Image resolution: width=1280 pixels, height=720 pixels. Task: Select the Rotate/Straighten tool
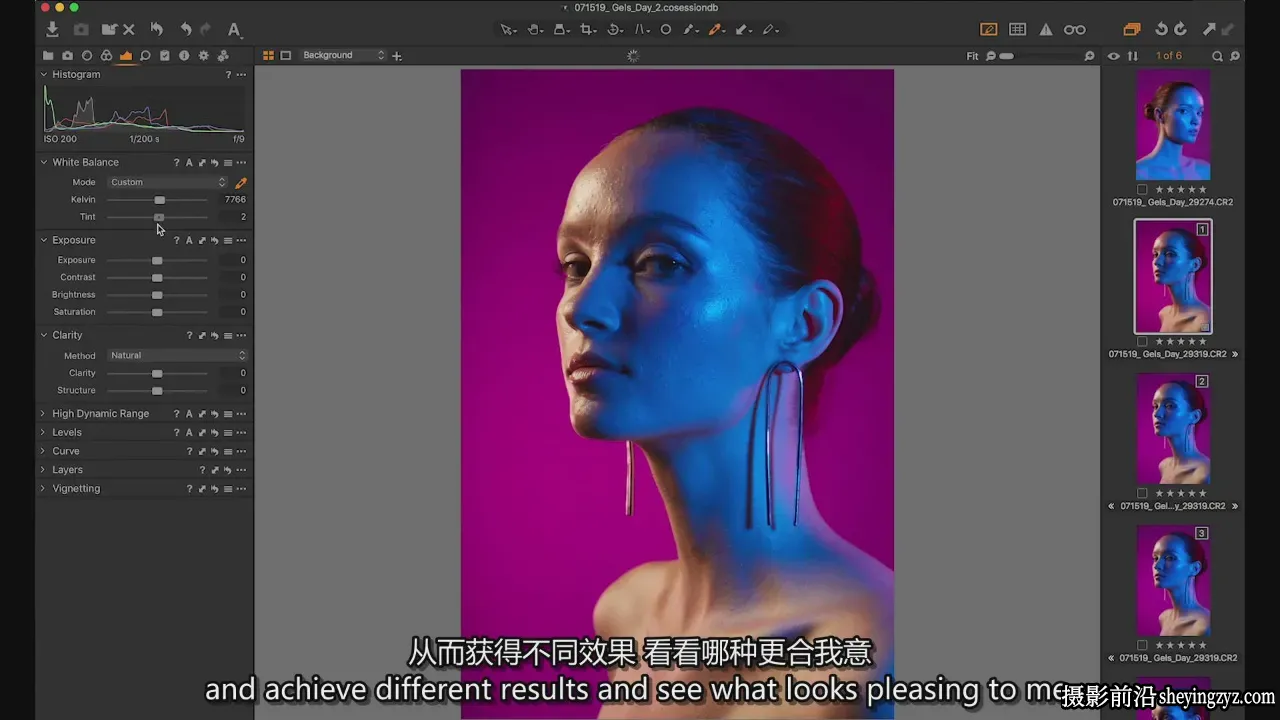[x=616, y=30]
